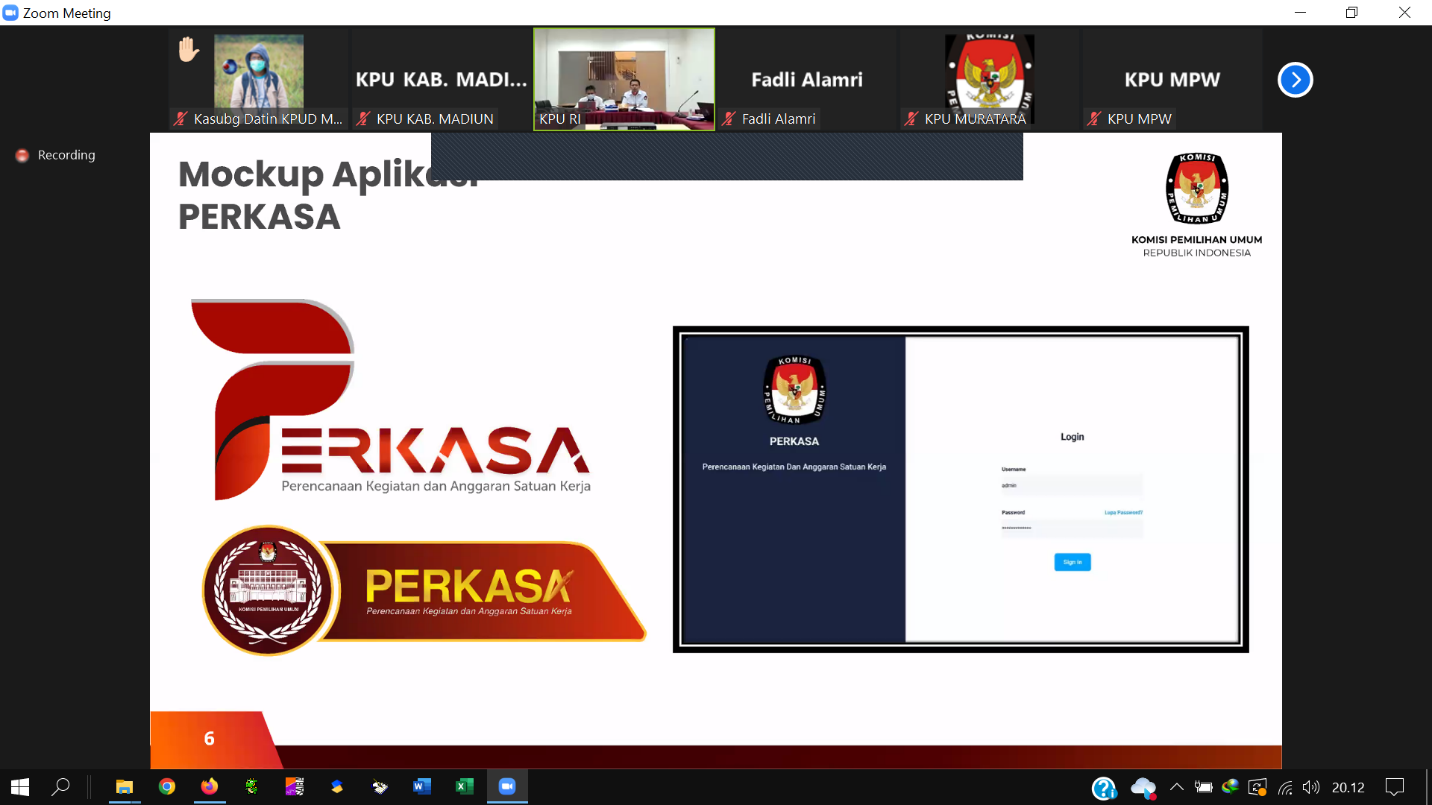Click the next participants arrow button

(x=1295, y=80)
